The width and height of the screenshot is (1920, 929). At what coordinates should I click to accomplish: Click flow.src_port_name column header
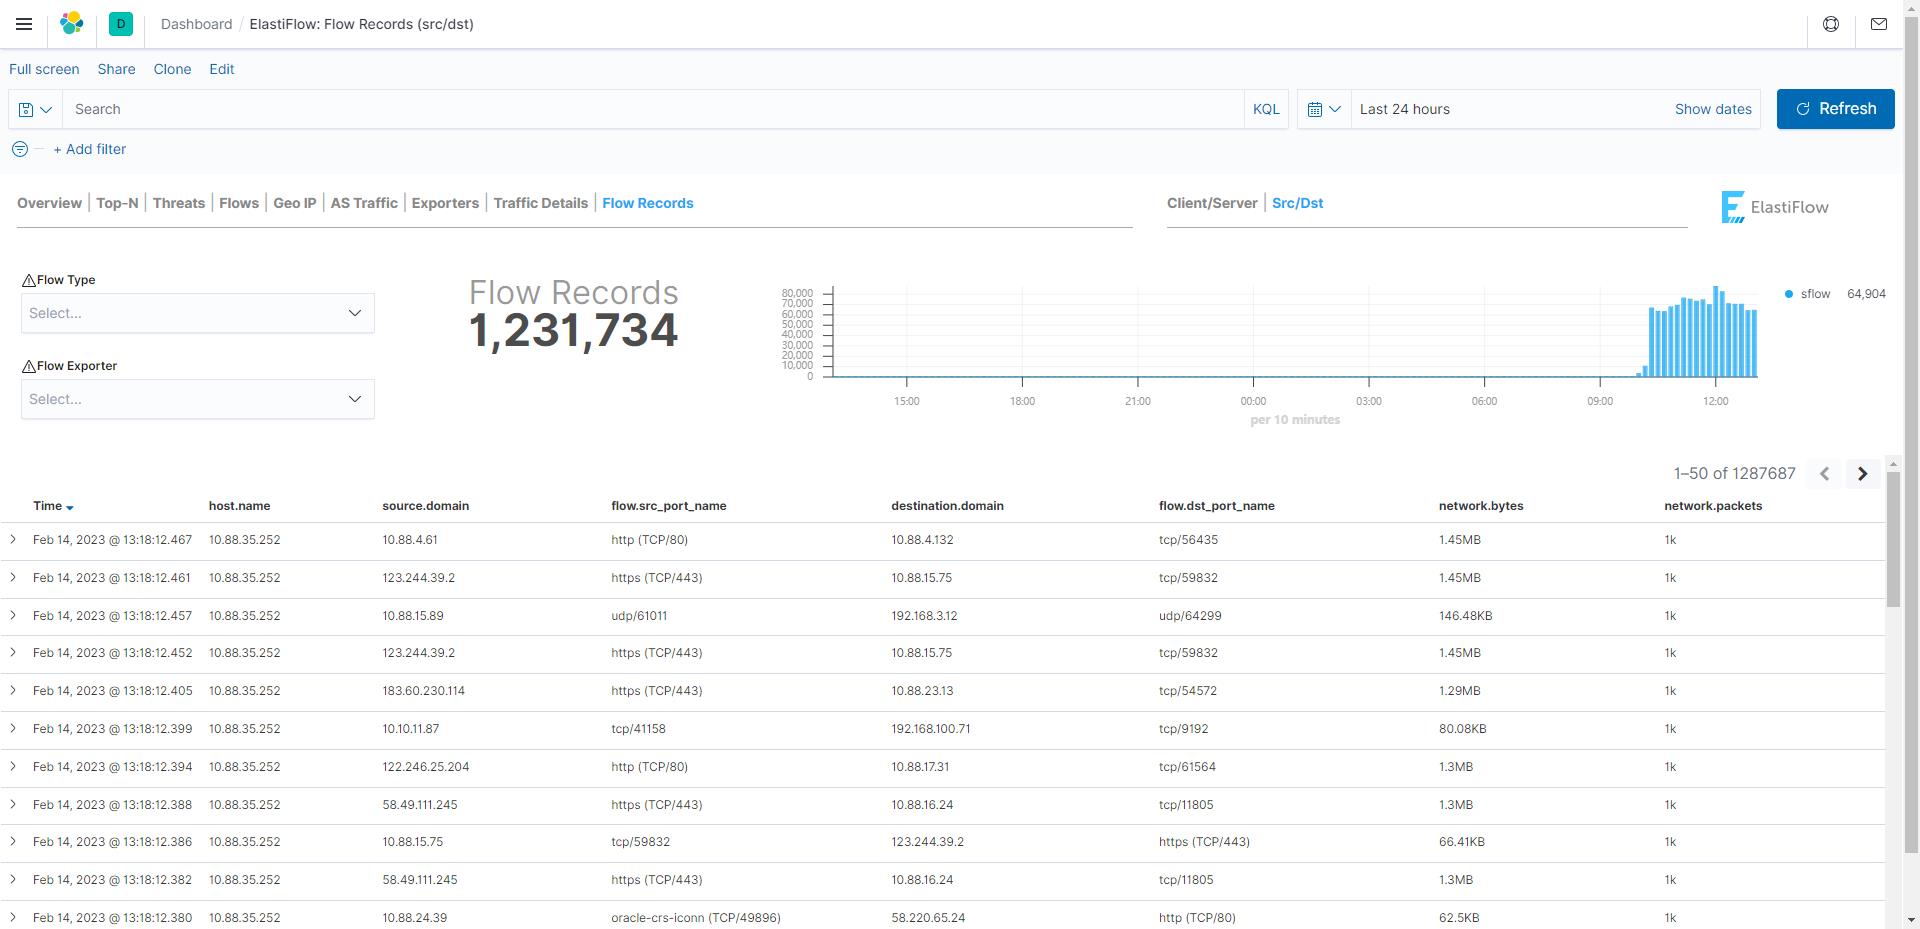coord(669,506)
